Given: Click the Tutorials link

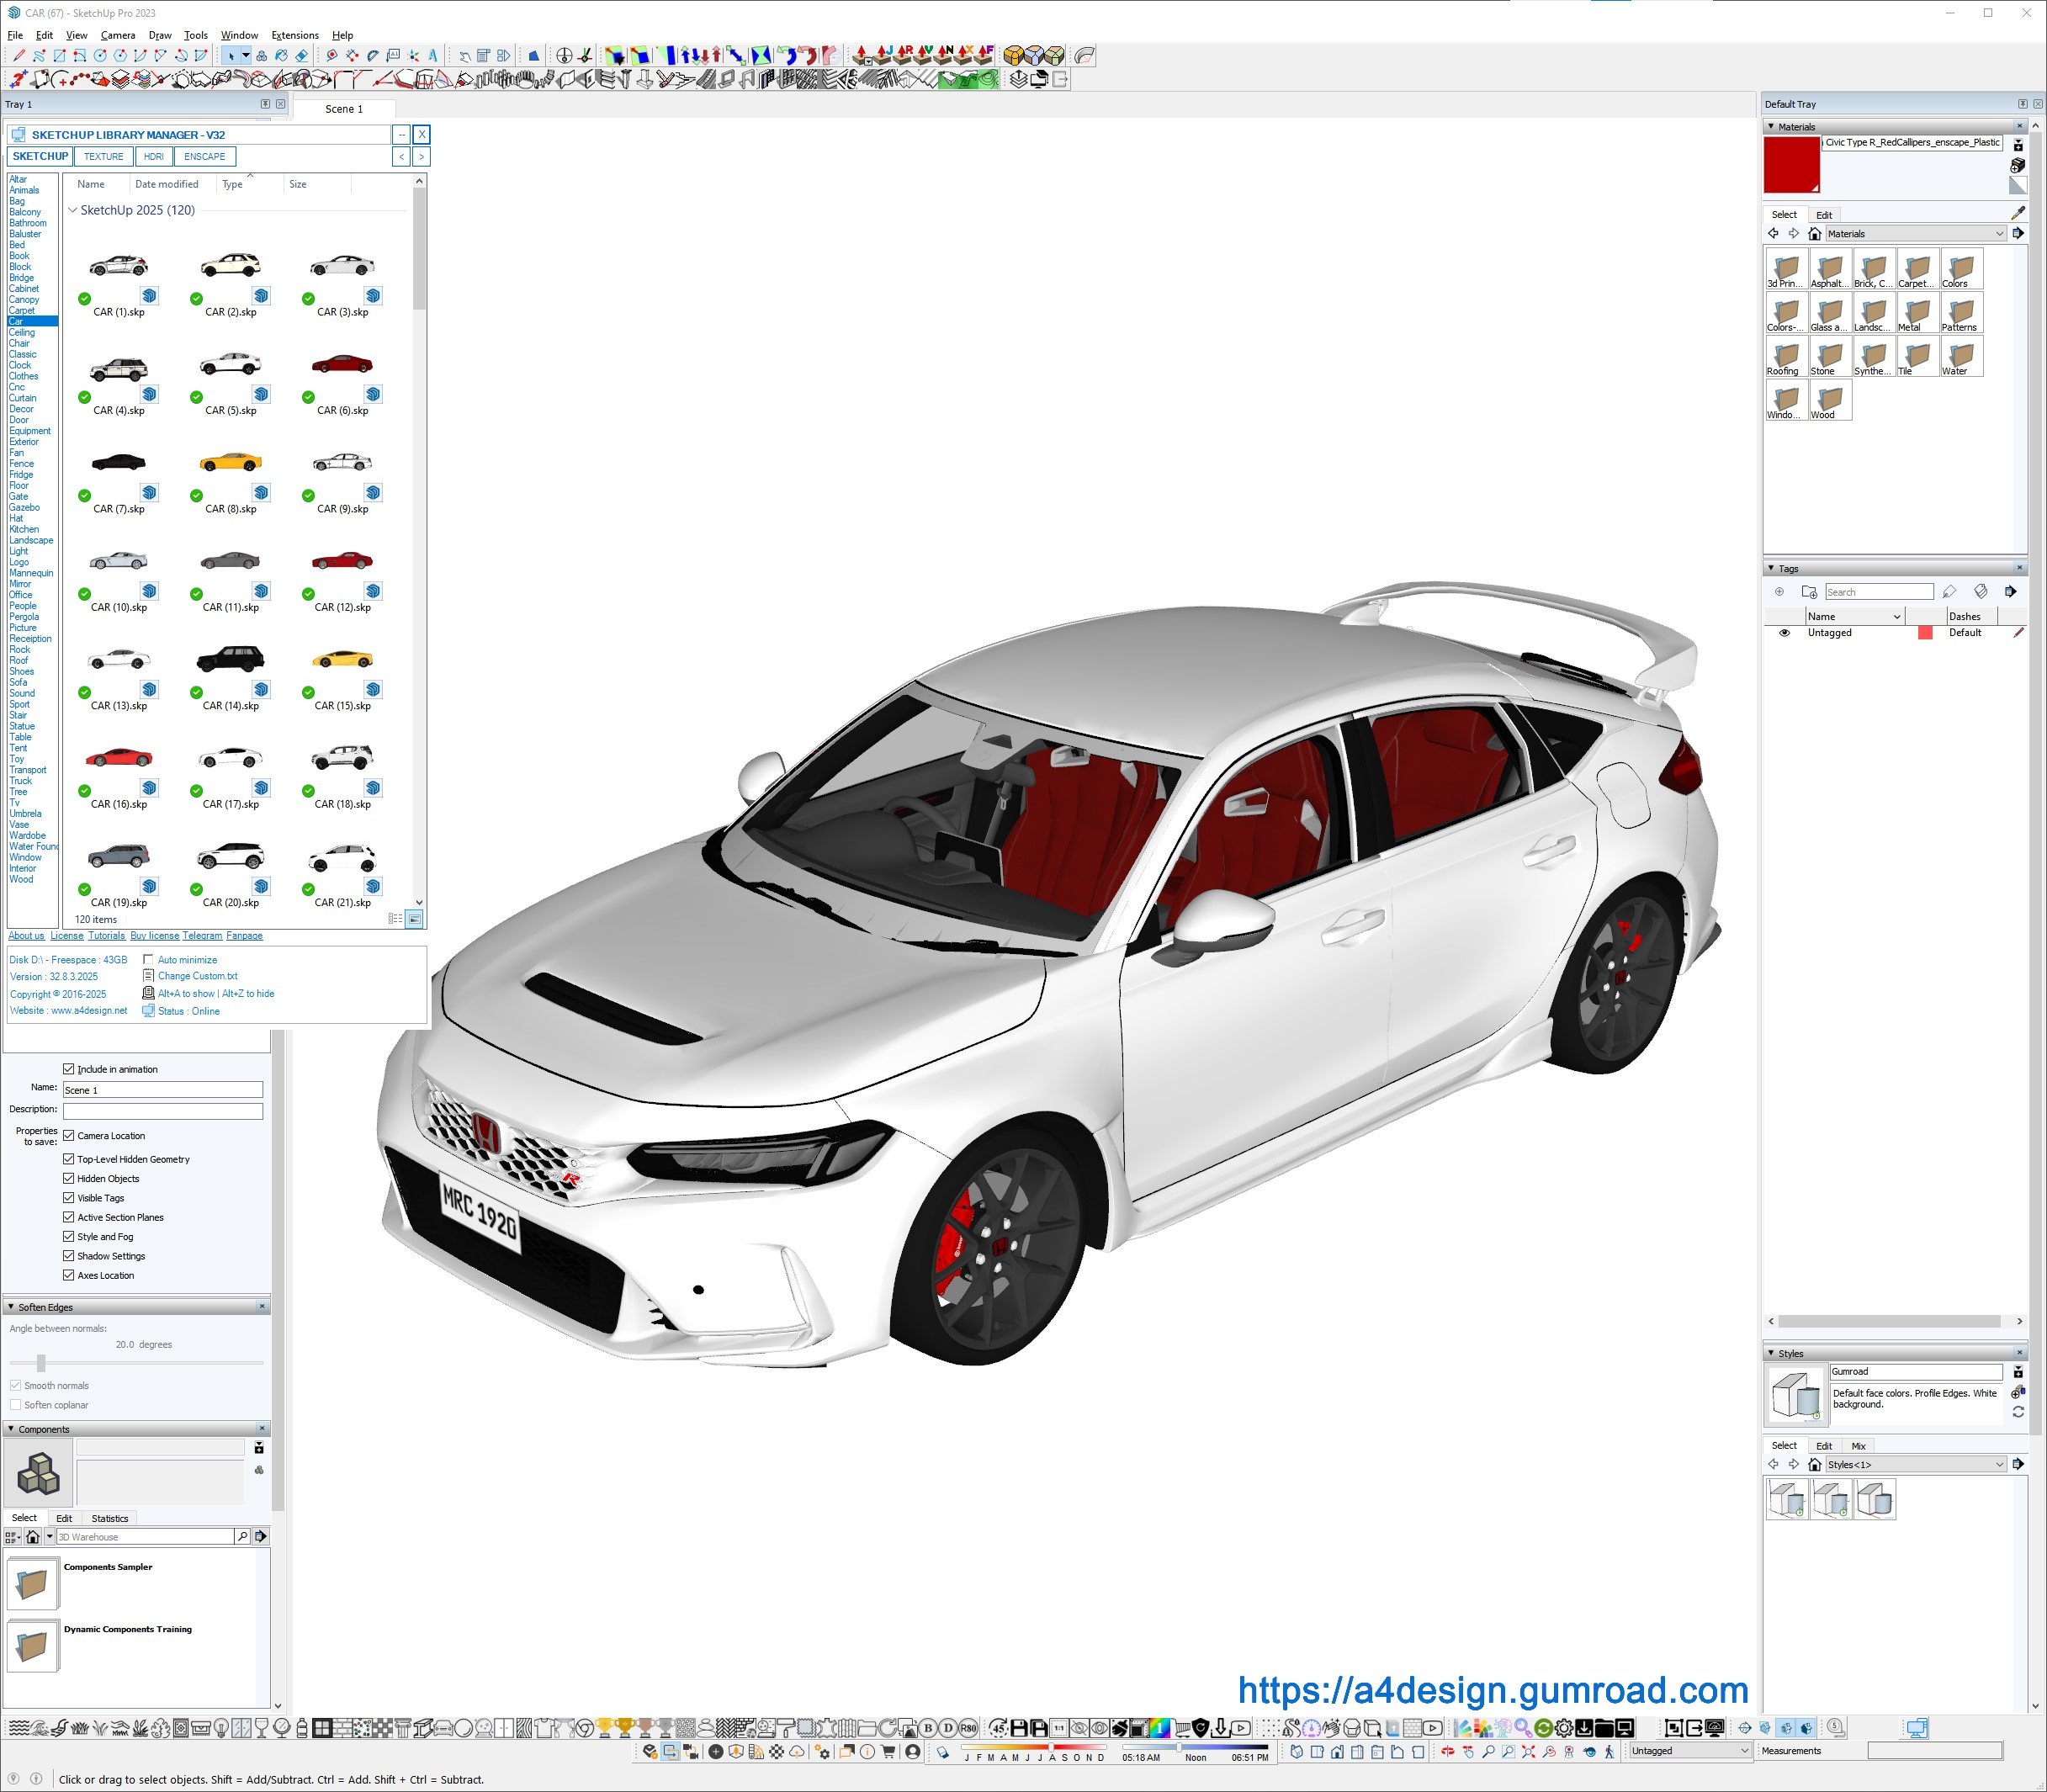Looking at the screenshot, I should (x=106, y=936).
